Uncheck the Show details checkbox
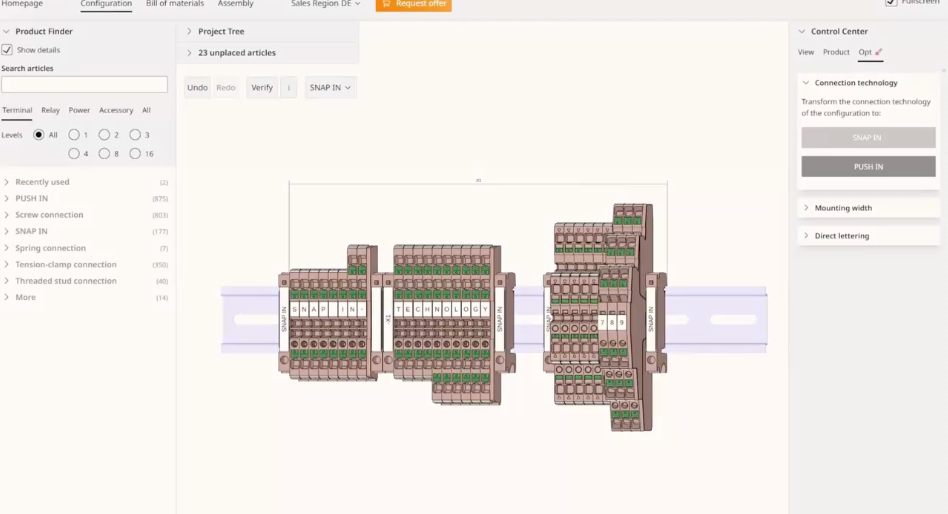This screenshot has width=948, height=514. click(x=7, y=50)
